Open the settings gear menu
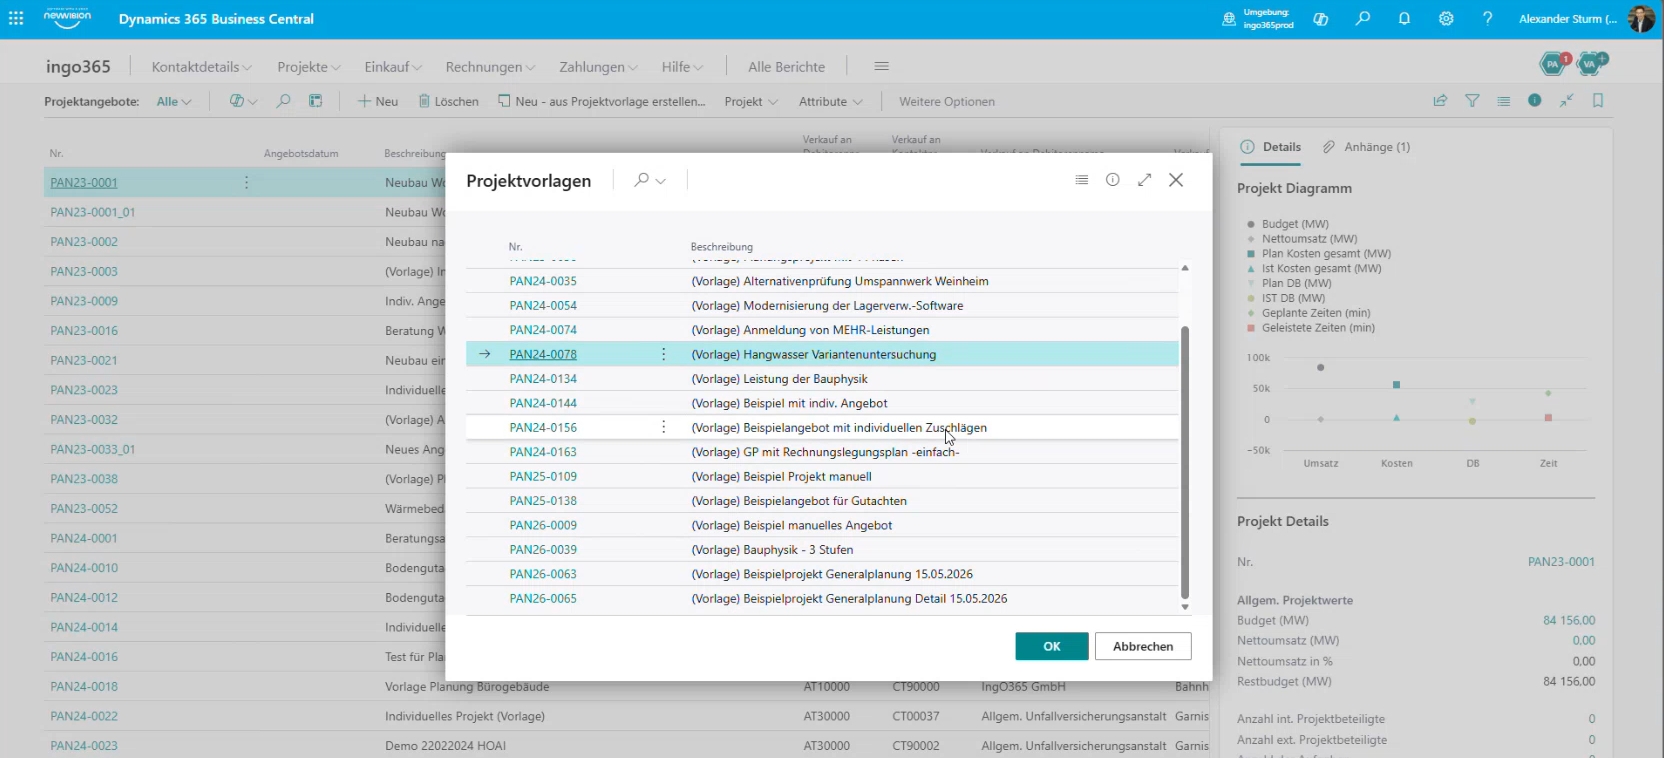The height and width of the screenshot is (758, 1664). tap(1446, 19)
